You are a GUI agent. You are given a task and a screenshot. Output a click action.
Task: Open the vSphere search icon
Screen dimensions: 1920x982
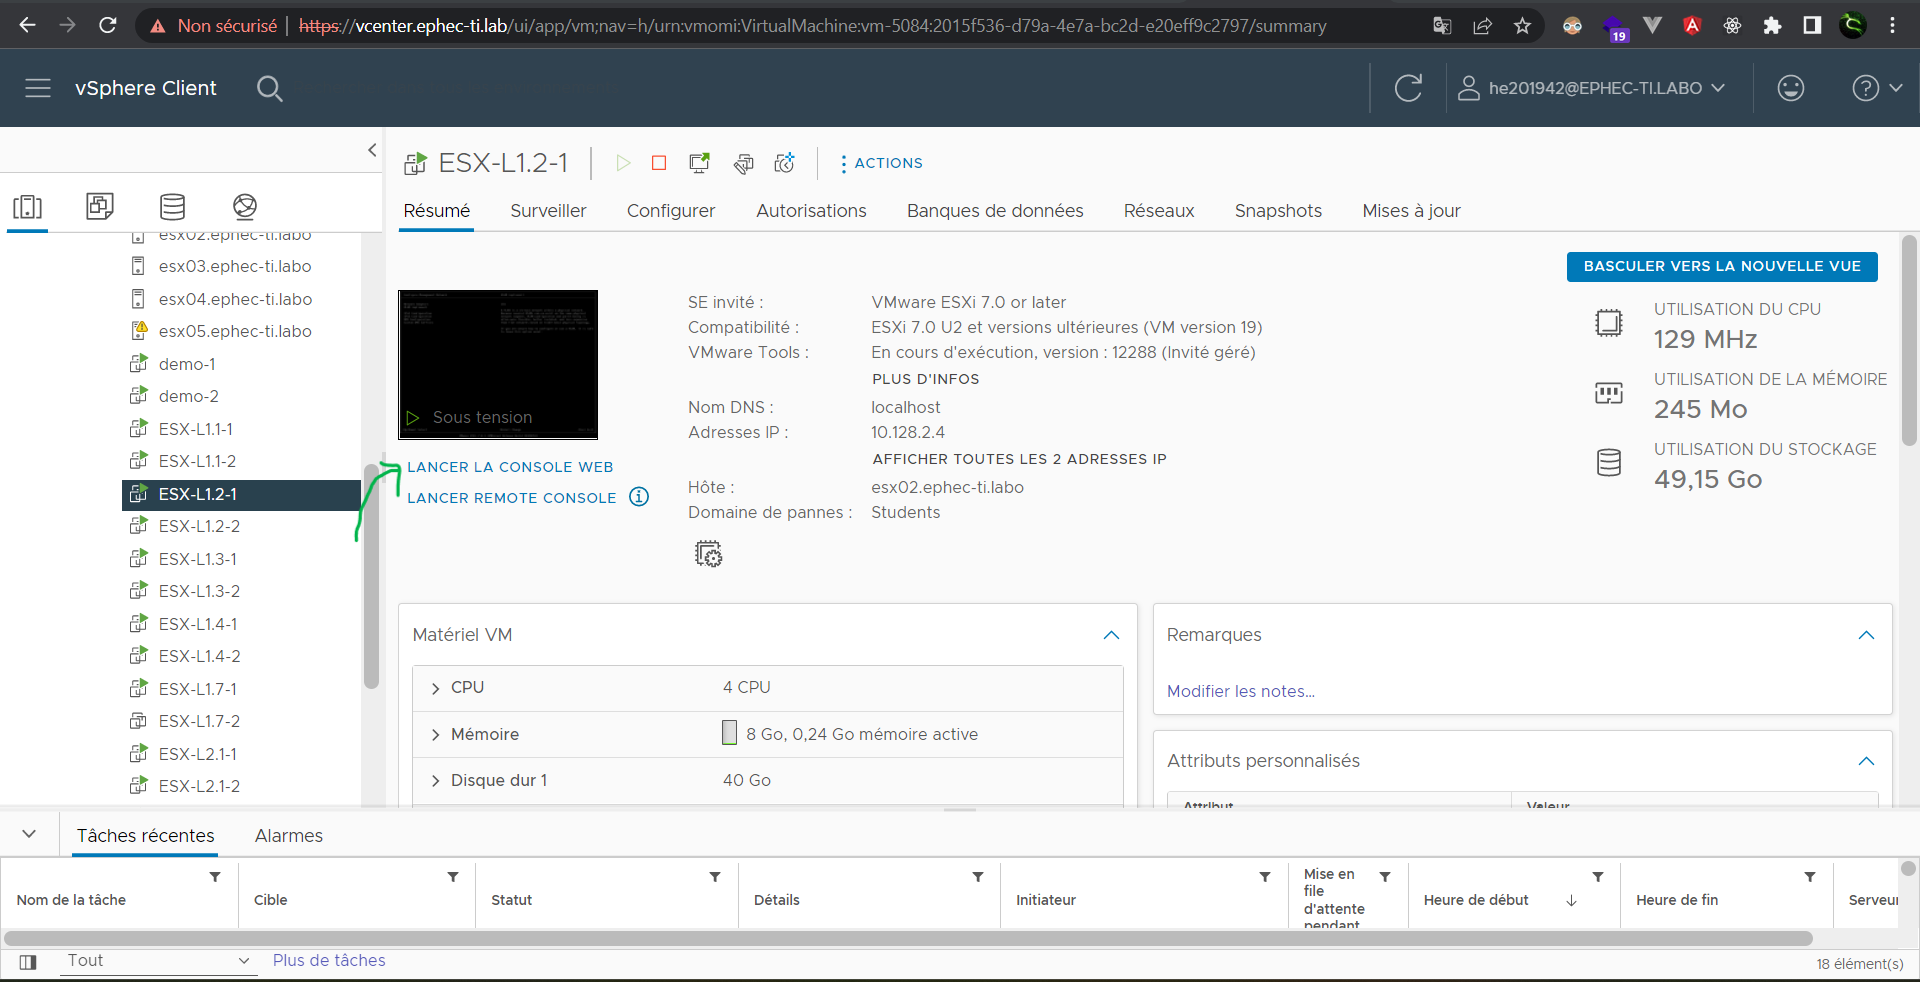pos(269,88)
